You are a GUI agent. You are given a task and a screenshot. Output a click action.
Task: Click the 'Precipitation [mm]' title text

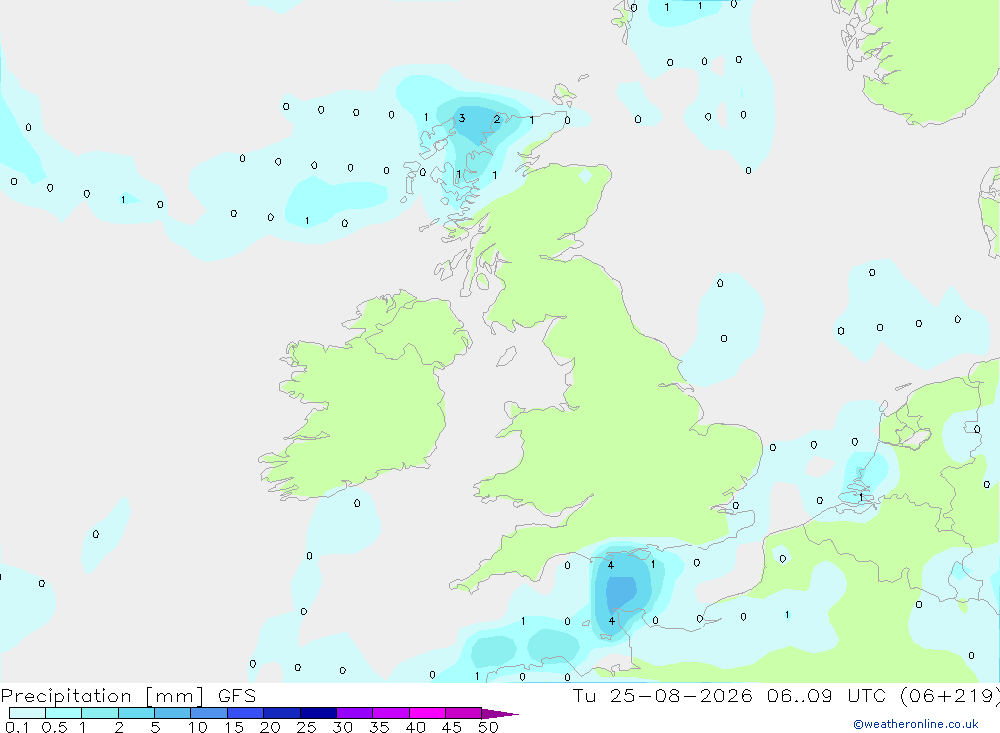(x=102, y=695)
